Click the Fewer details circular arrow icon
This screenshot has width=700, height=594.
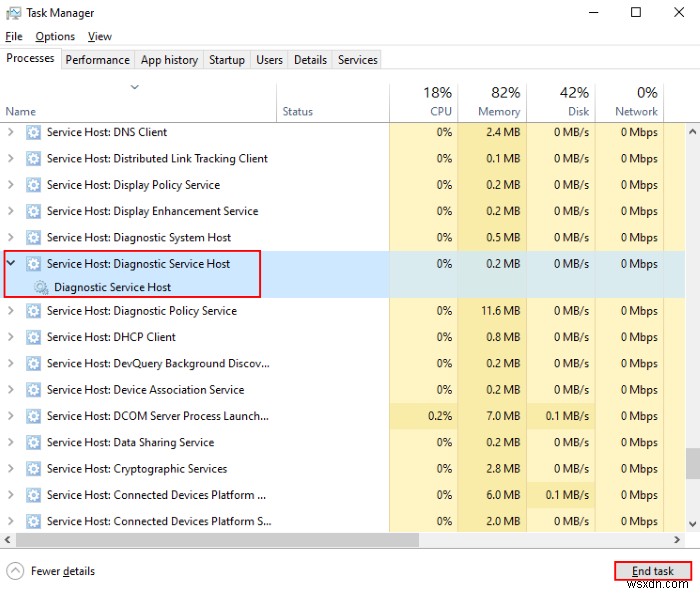point(15,571)
